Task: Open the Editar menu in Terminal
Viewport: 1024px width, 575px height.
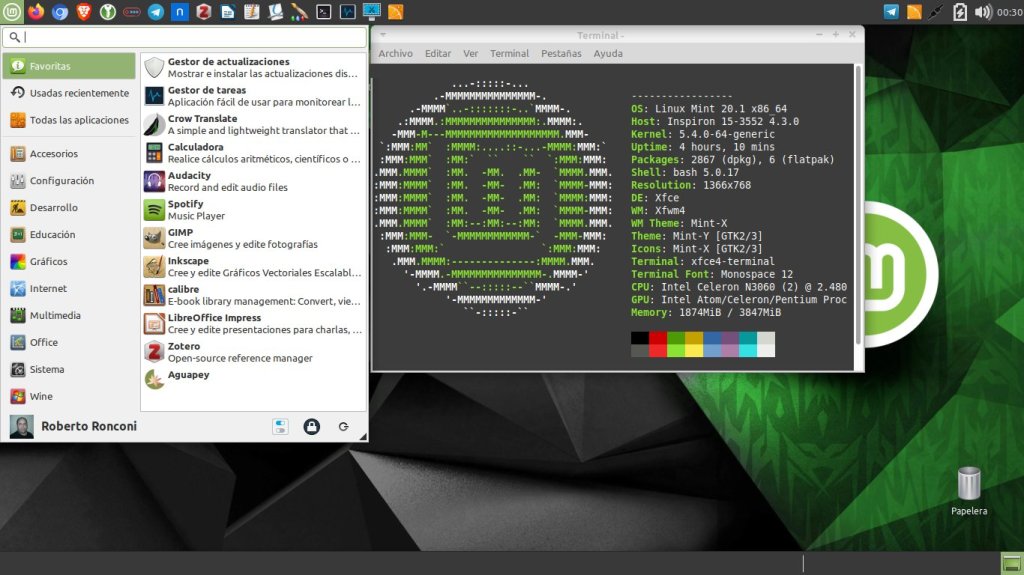Action: point(437,53)
